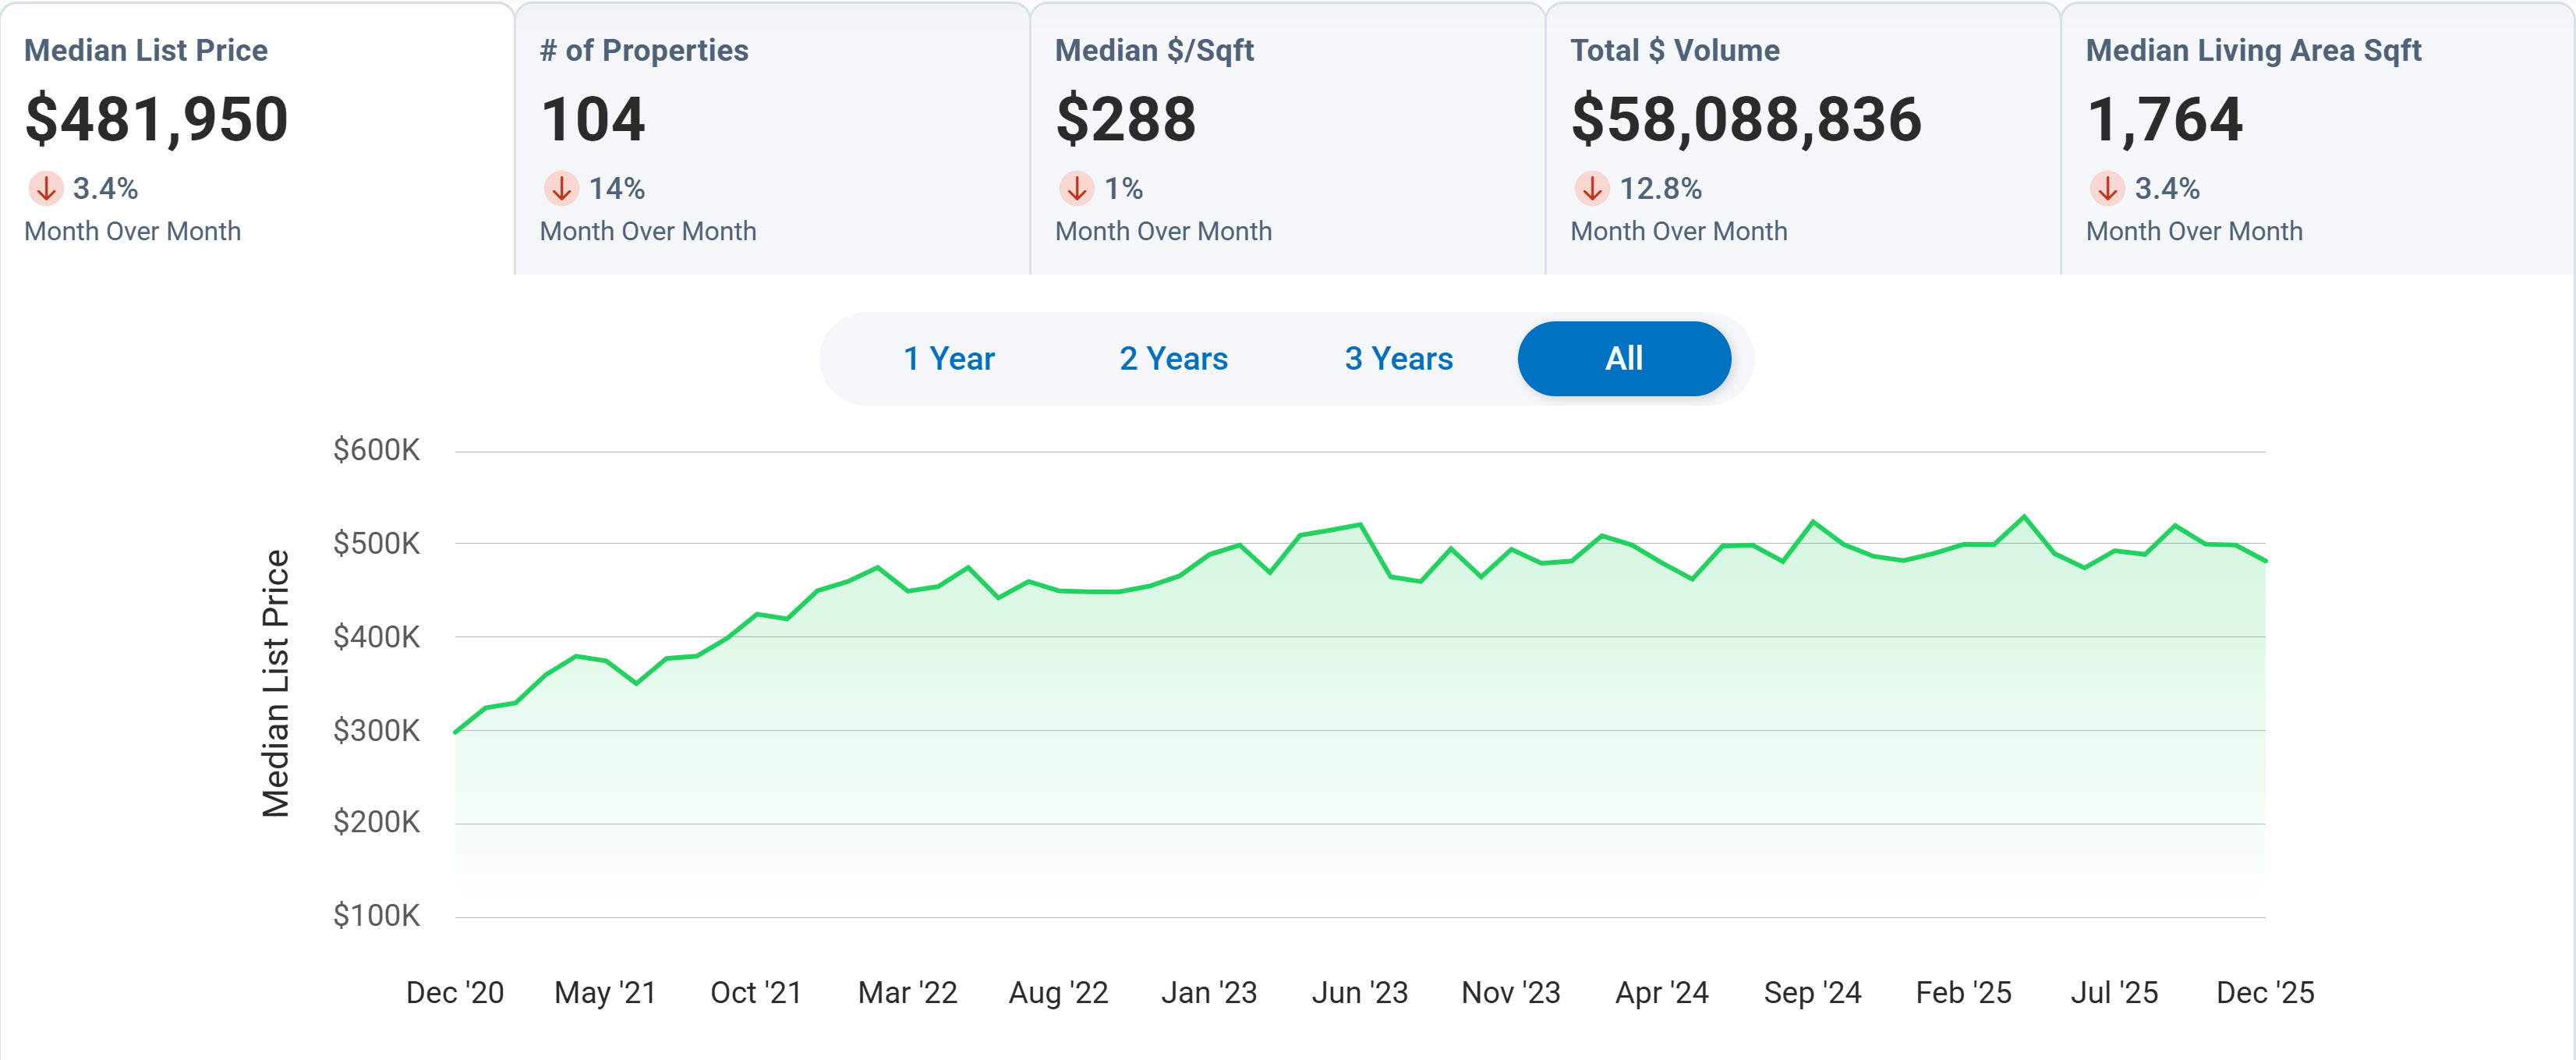The height and width of the screenshot is (1060, 2576).
Task: Select the 2 Years time range
Action: [1173, 359]
